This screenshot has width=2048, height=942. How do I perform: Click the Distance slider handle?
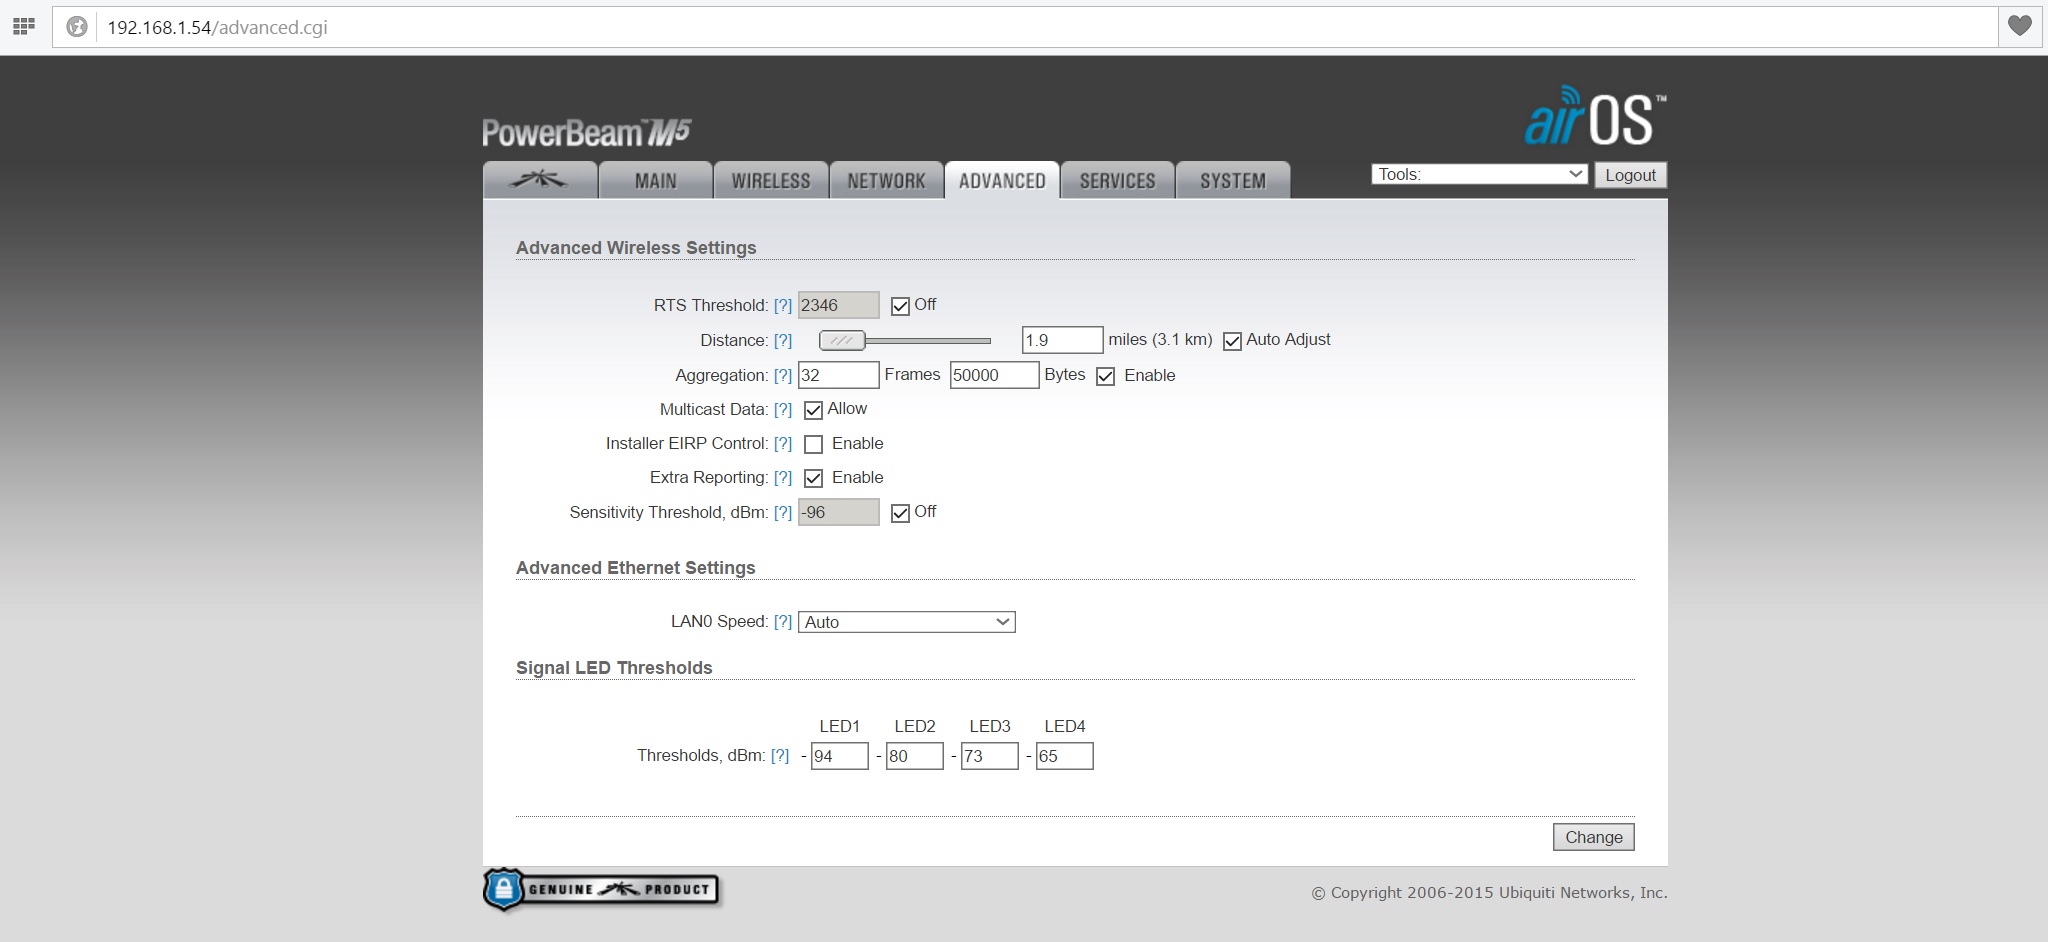click(x=842, y=341)
